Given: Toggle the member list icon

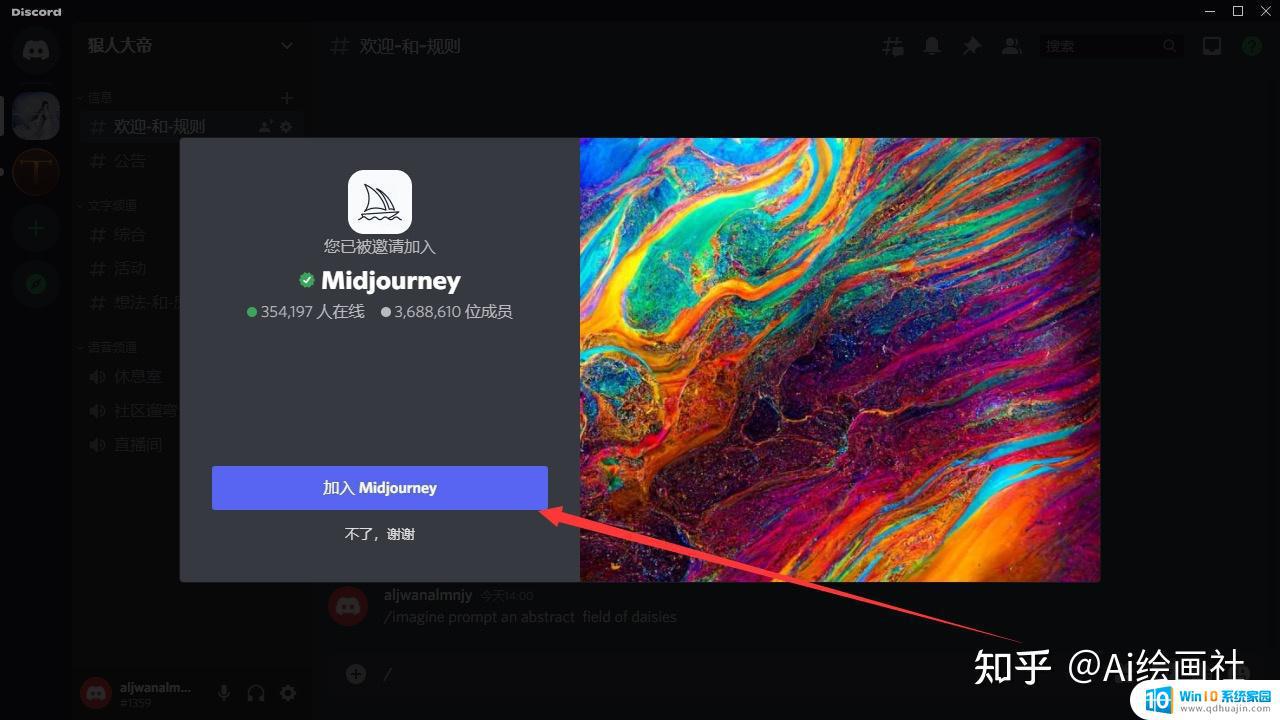Looking at the screenshot, I should click(x=1012, y=46).
